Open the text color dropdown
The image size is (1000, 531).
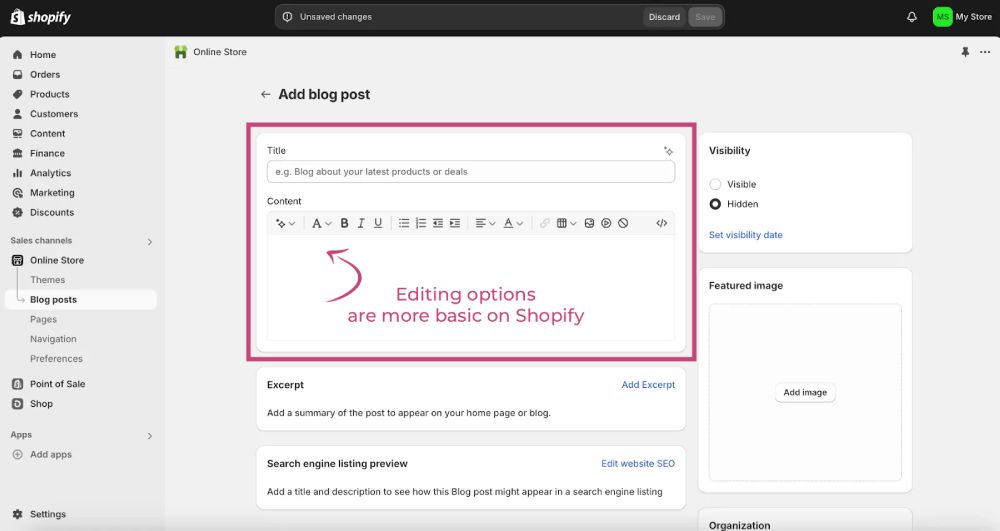pyautogui.click(x=513, y=224)
